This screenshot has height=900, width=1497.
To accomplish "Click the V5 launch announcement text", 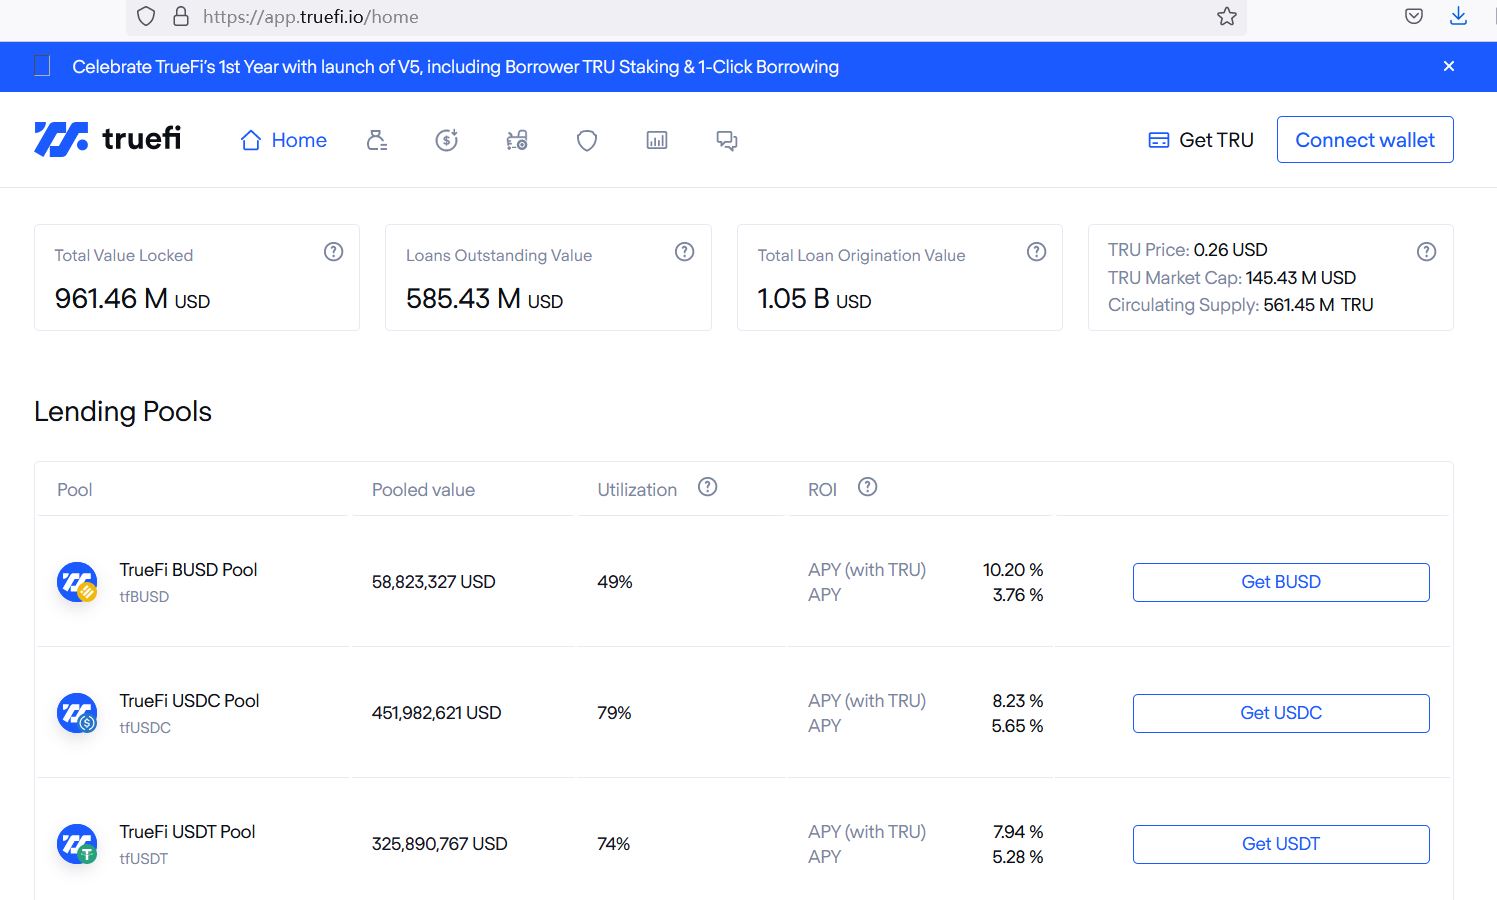I will [x=456, y=67].
